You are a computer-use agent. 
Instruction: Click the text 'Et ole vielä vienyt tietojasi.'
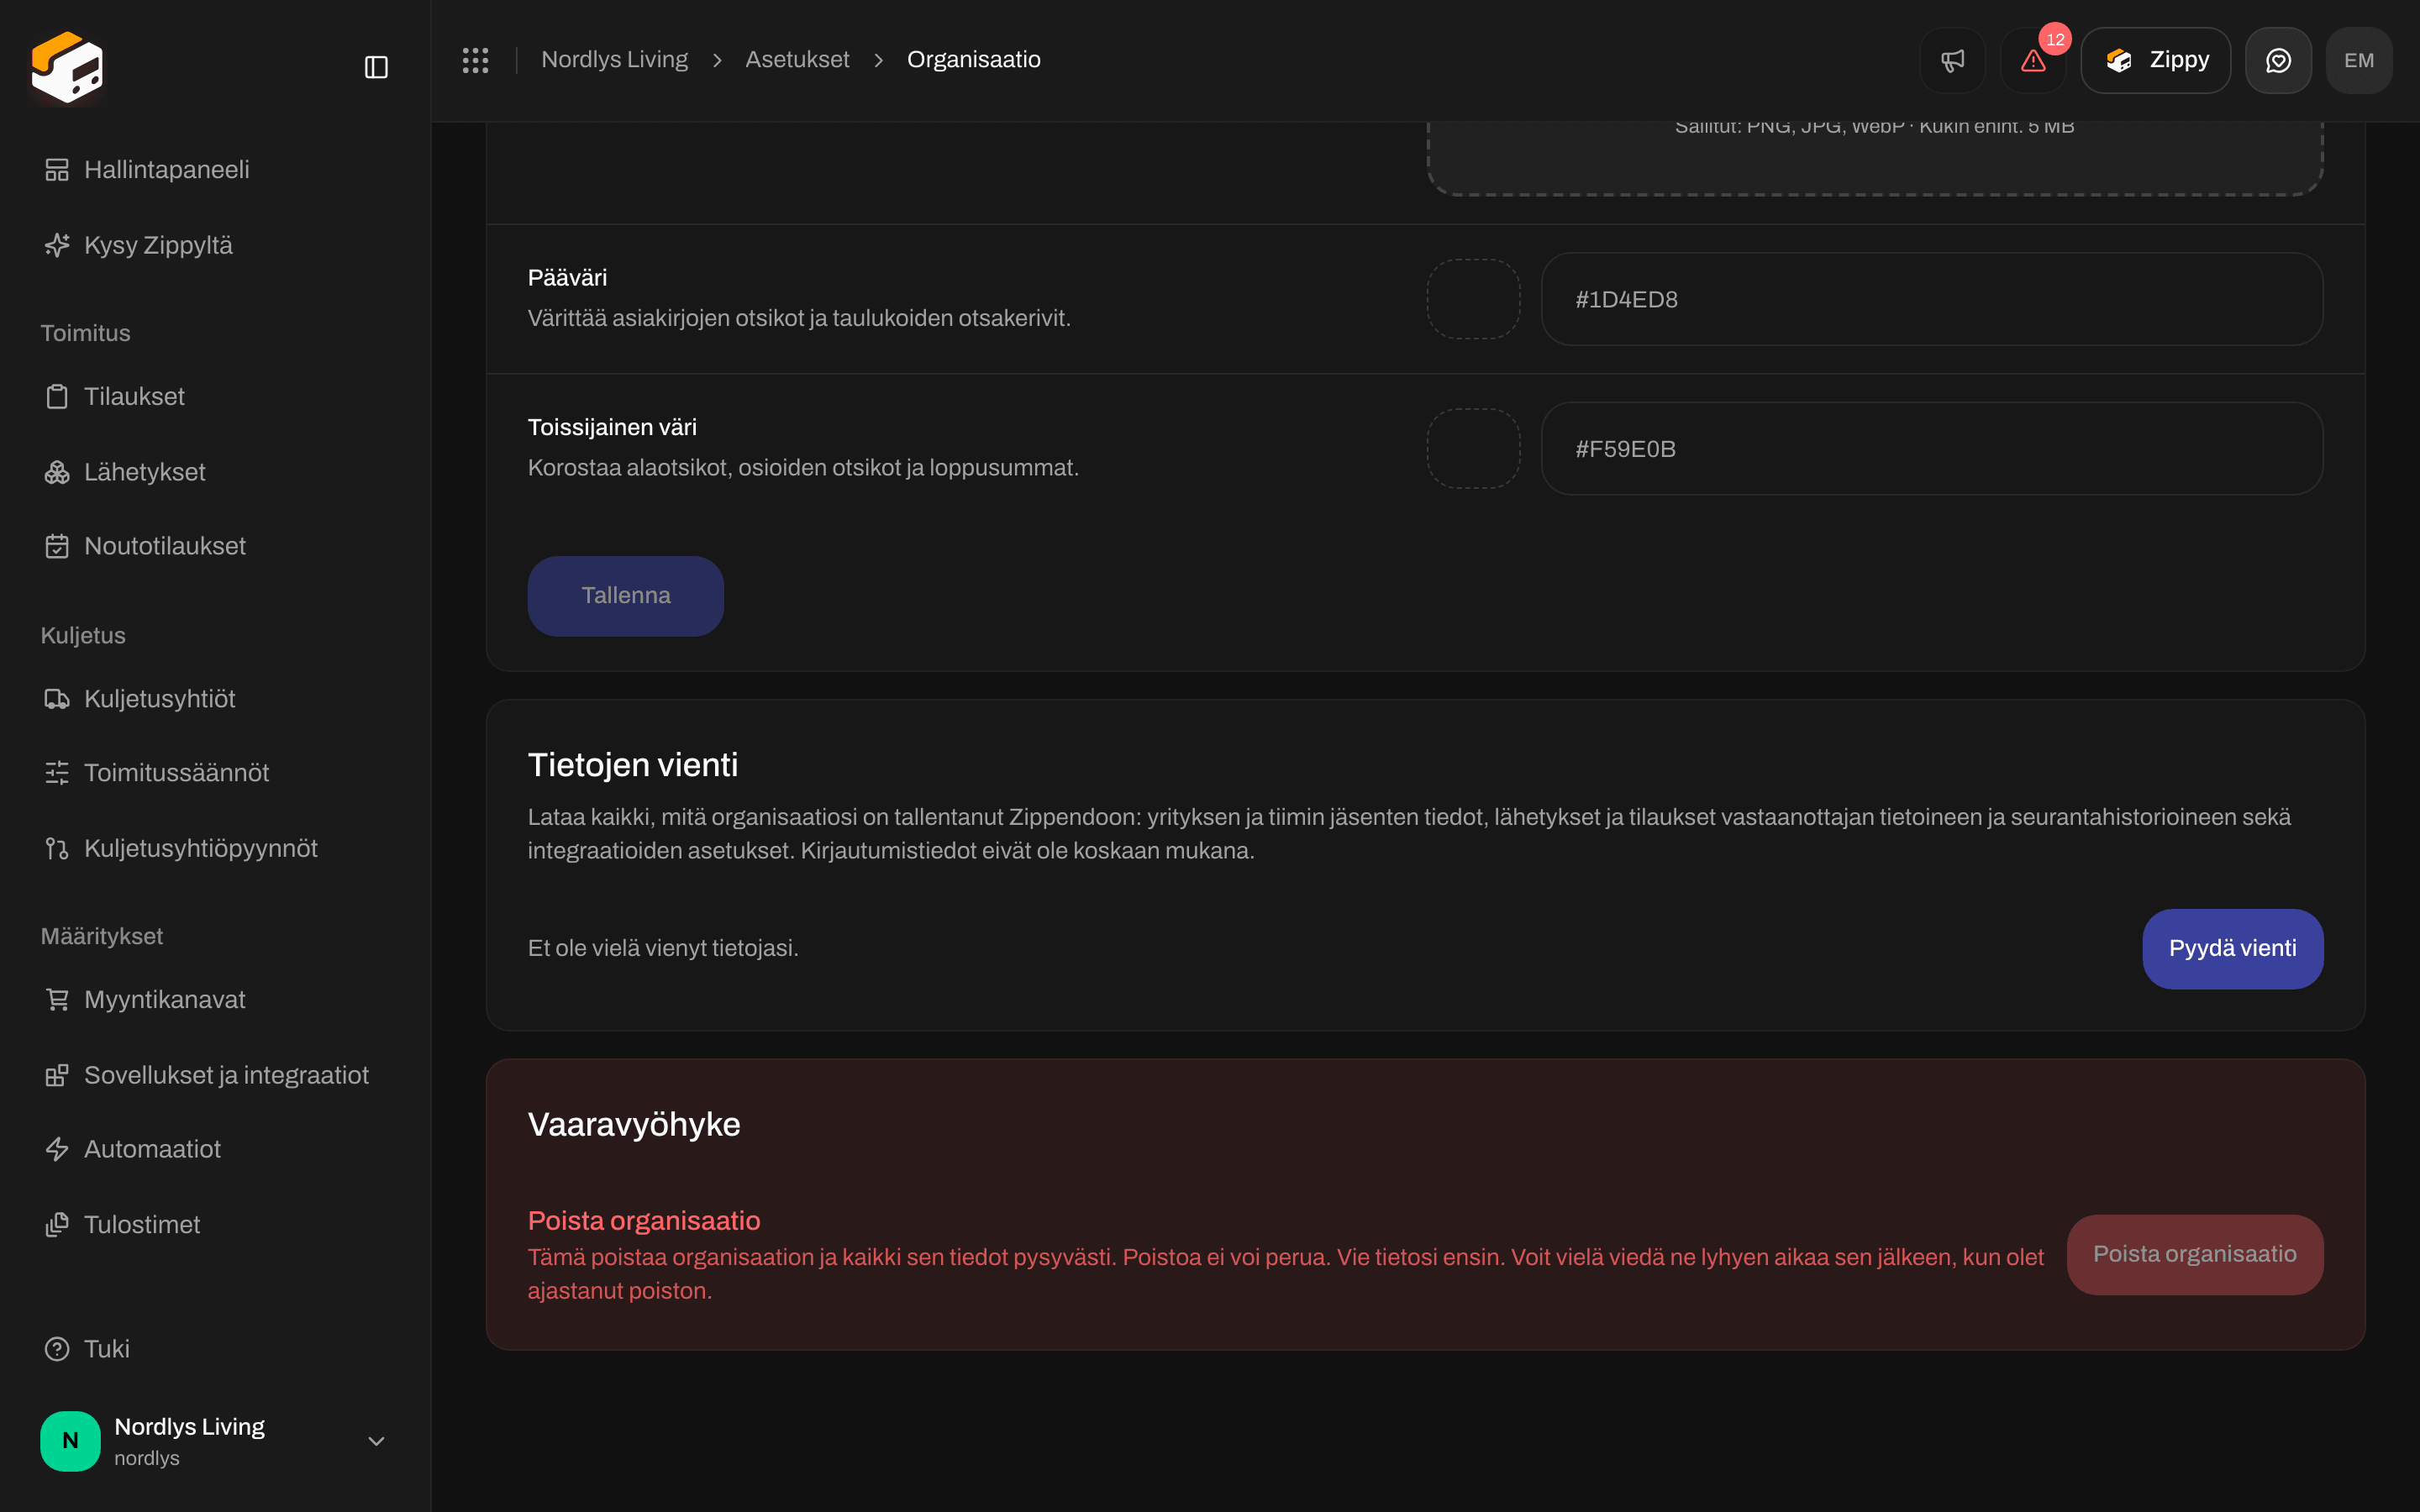(663, 948)
